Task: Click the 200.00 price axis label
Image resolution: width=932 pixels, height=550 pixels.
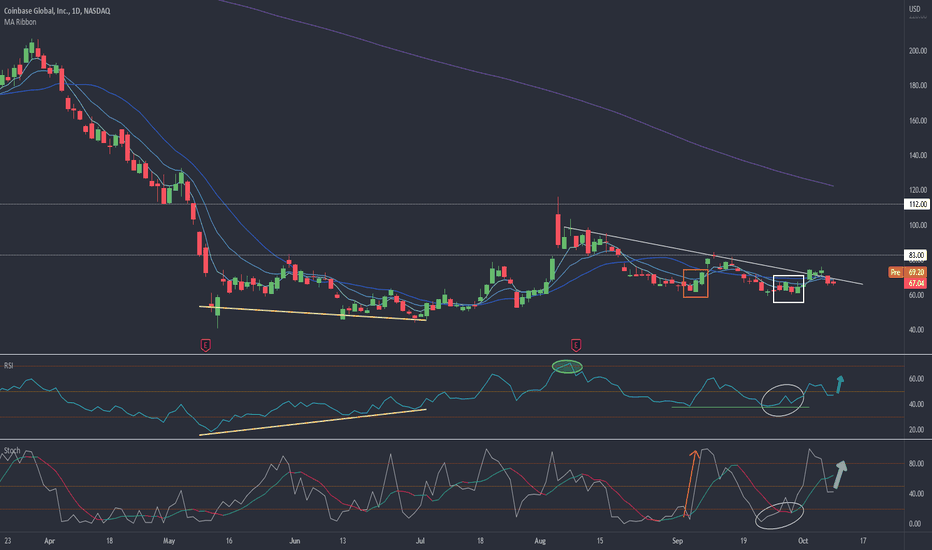Action: (x=918, y=51)
